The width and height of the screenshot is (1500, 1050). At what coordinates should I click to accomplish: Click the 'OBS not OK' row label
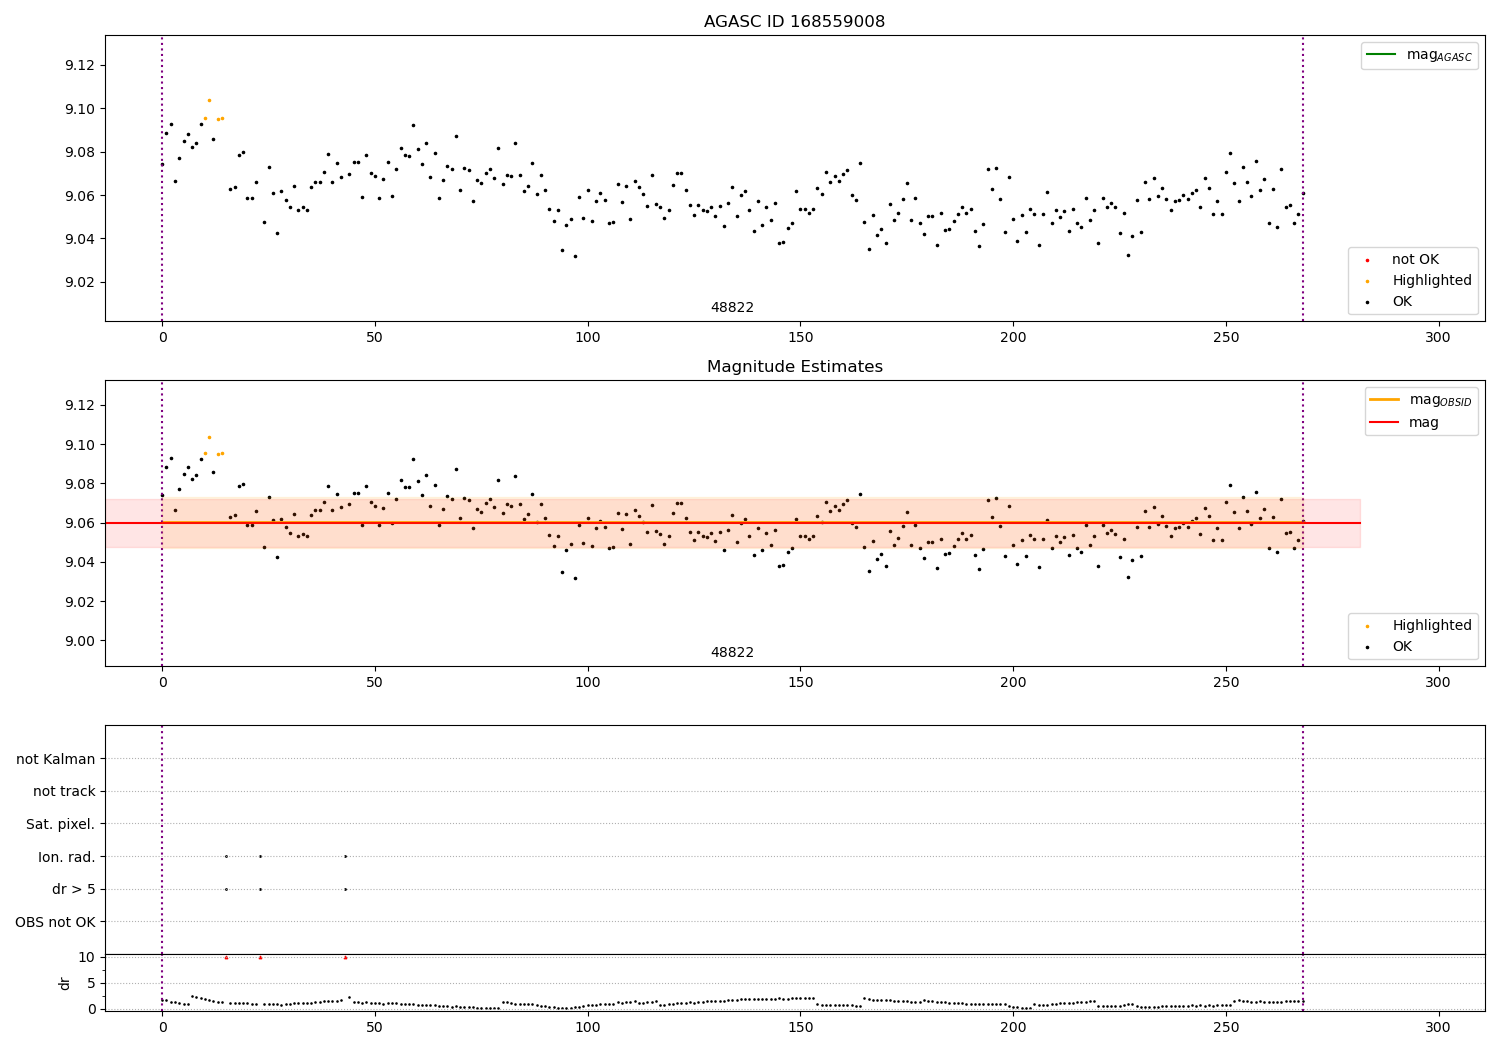pyautogui.click(x=55, y=923)
